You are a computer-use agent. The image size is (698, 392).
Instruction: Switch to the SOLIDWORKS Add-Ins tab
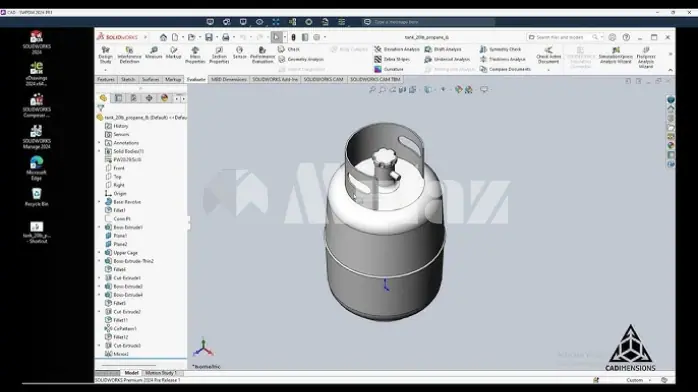click(275, 79)
